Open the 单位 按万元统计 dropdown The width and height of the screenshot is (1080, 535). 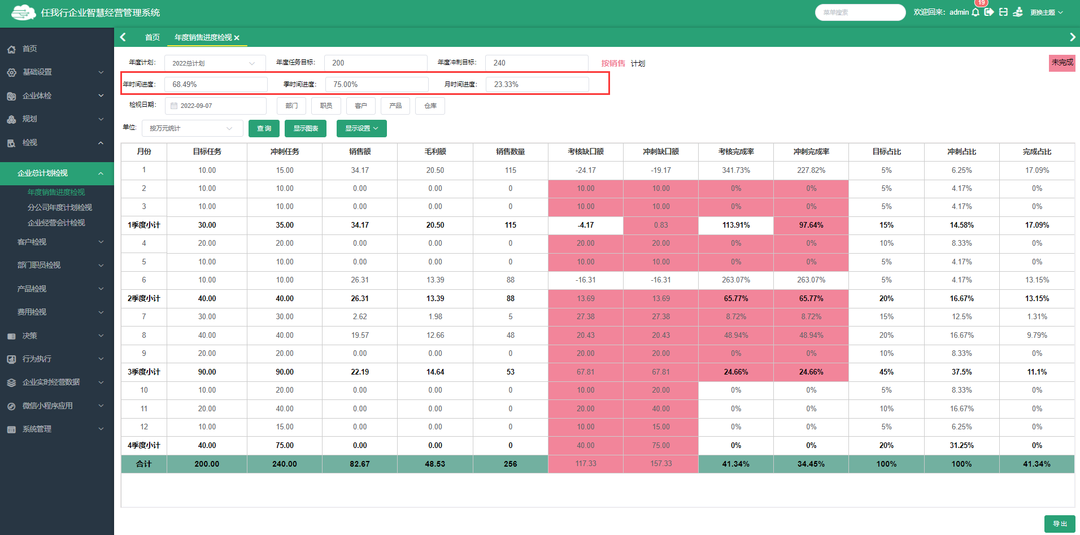point(192,128)
